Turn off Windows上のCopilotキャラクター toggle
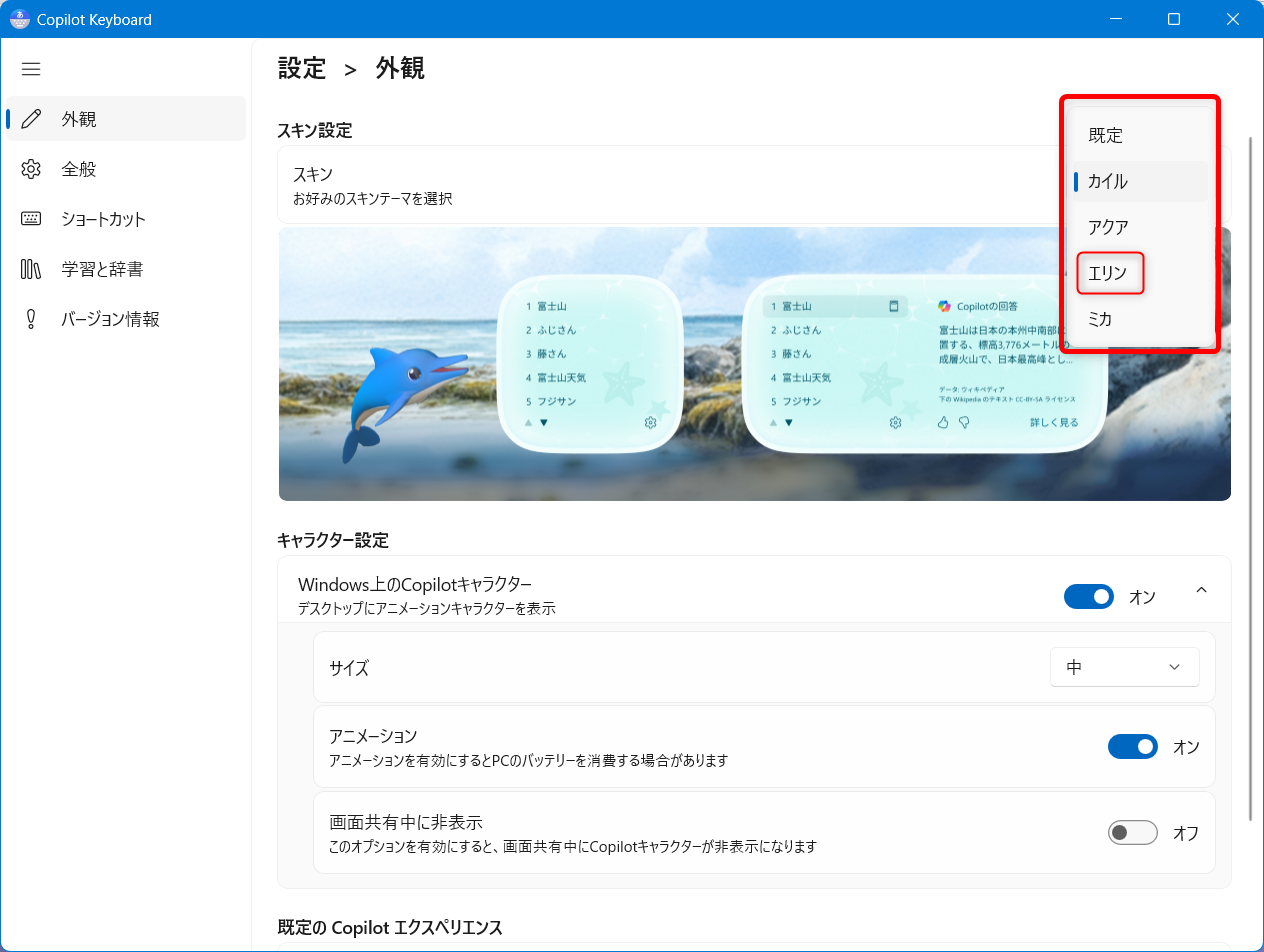The width and height of the screenshot is (1264, 952). point(1088,597)
